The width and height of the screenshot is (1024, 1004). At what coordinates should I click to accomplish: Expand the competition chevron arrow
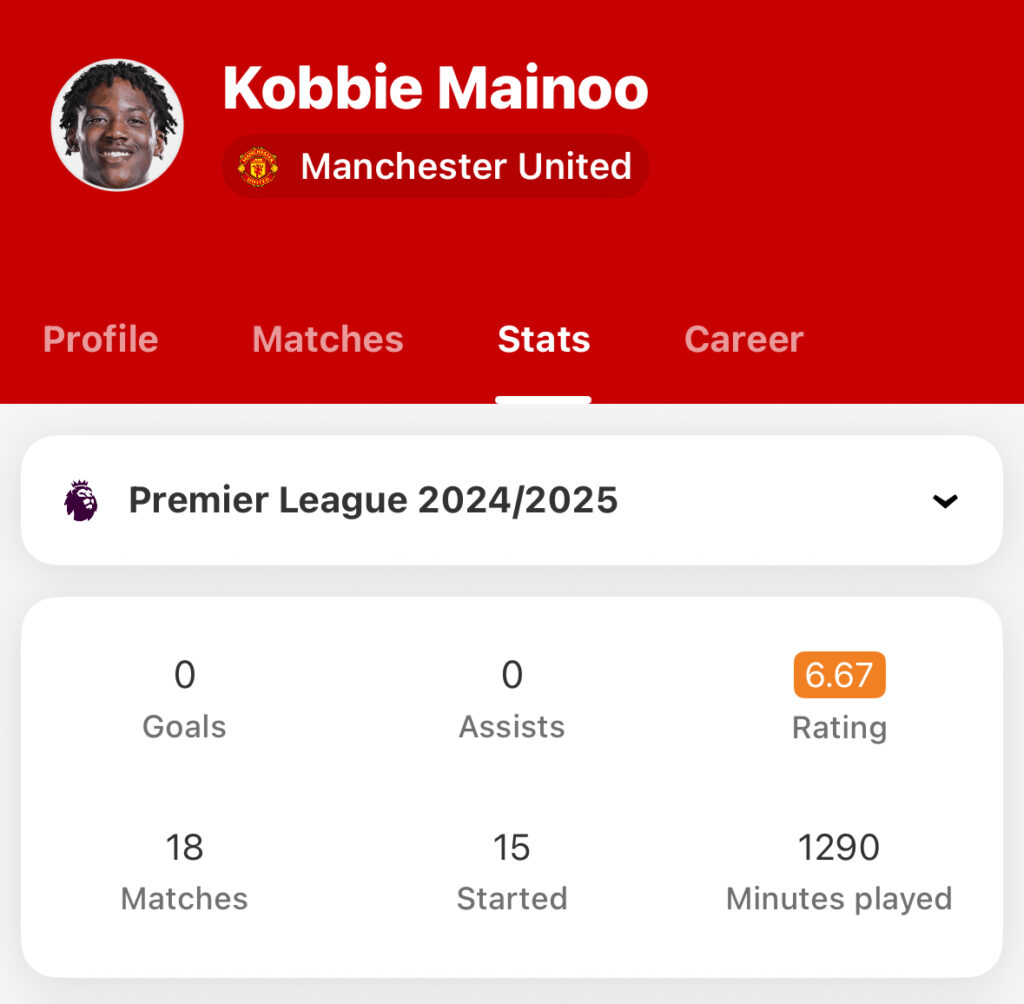click(x=945, y=501)
